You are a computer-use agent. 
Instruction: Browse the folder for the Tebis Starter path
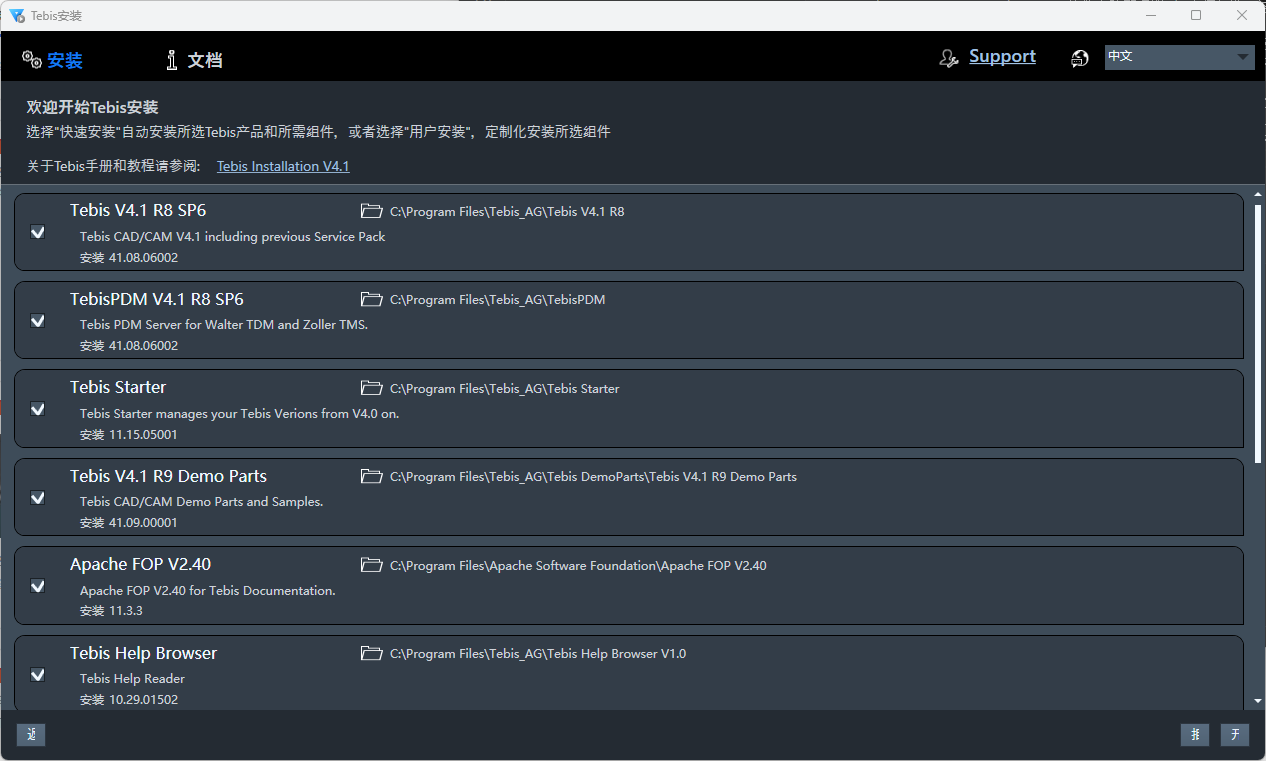point(372,388)
